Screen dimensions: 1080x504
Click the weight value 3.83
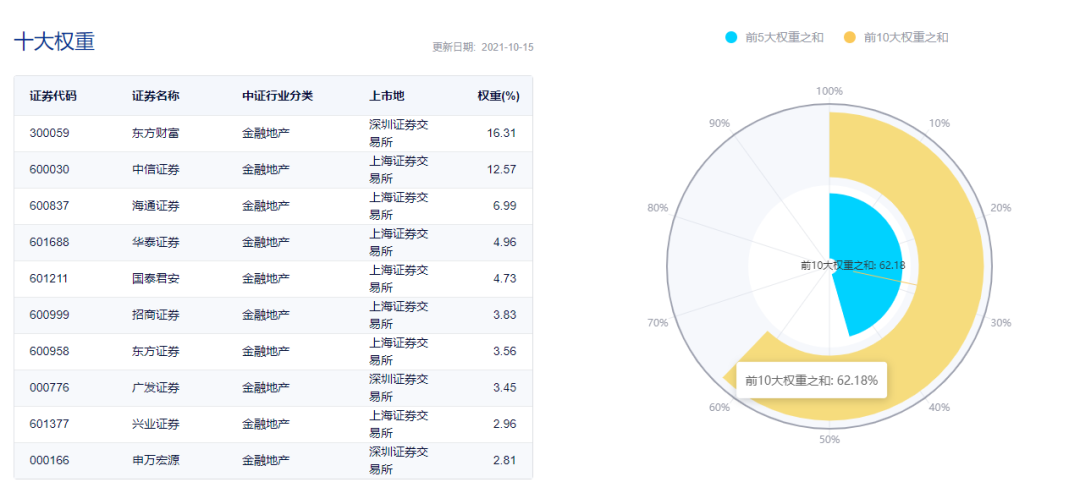coord(505,315)
